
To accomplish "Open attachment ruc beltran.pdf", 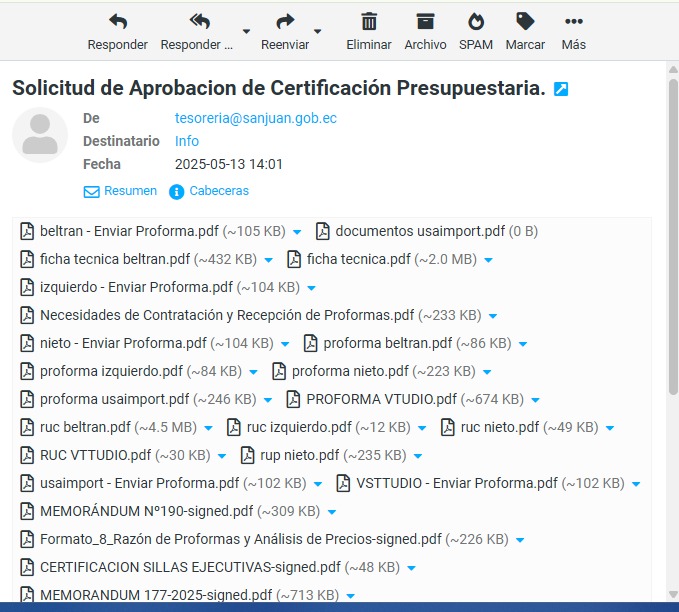I will [85, 427].
